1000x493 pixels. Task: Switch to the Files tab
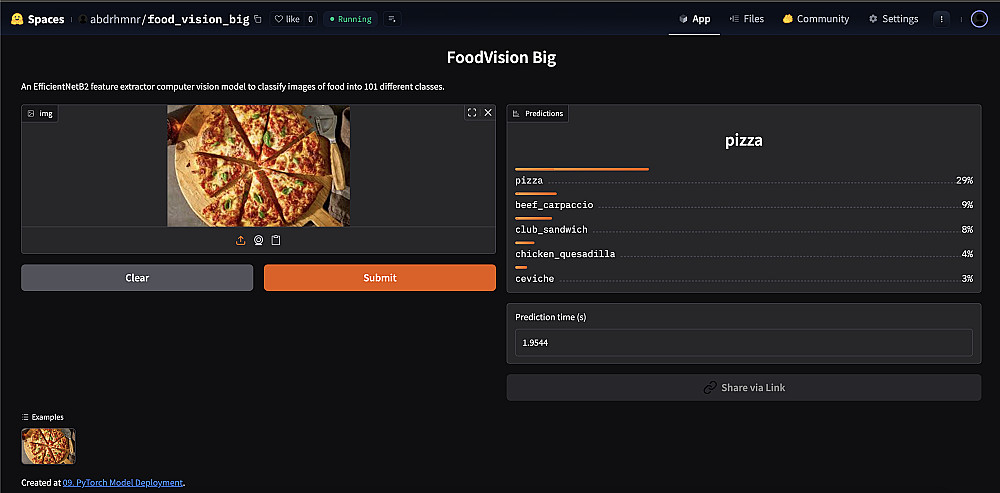tap(747, 19)
